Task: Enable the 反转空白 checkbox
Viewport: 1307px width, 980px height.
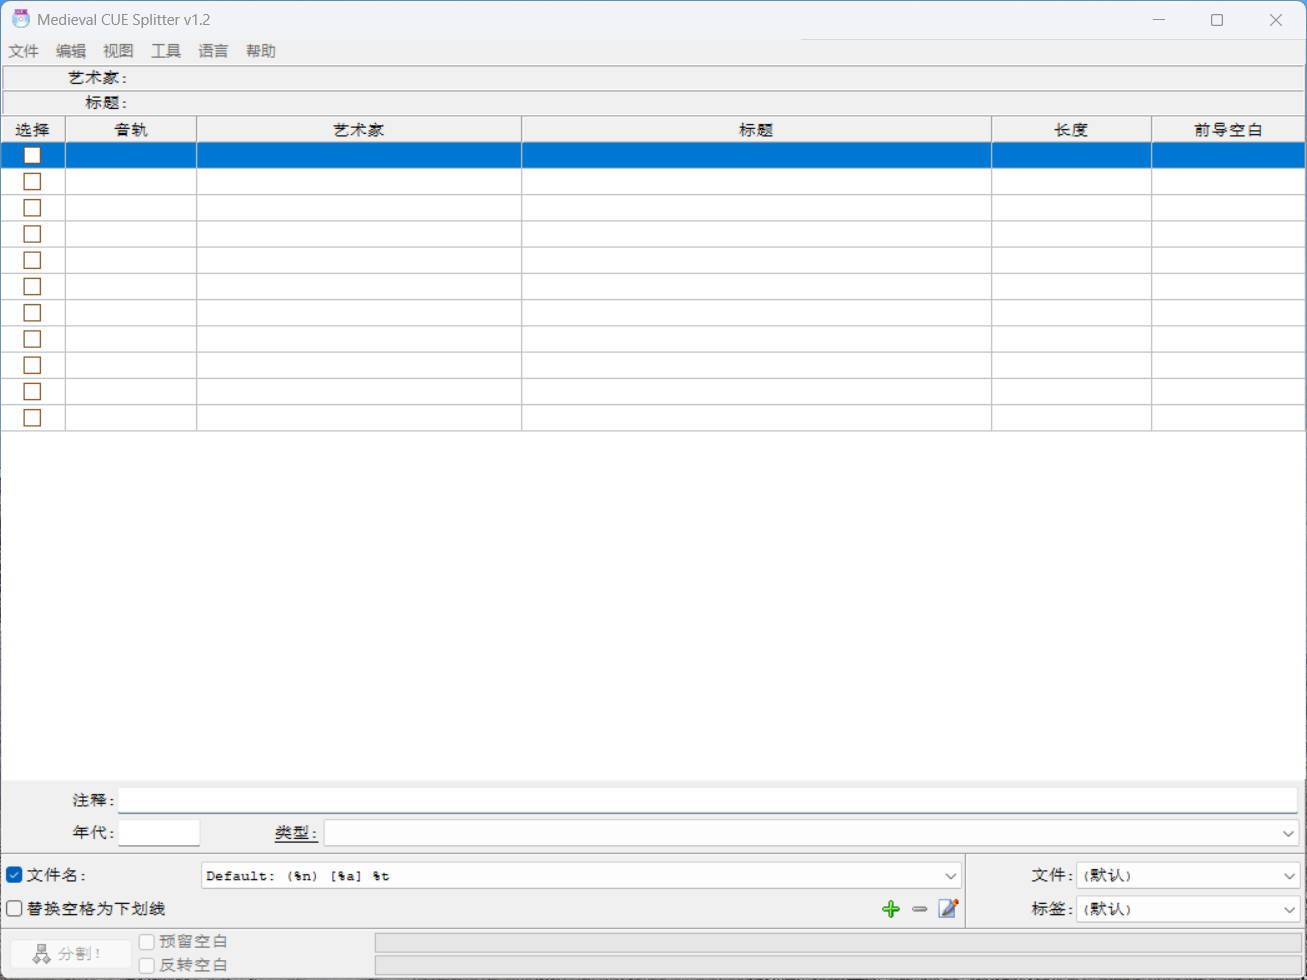Action: pyautogui.click(x=146, y=965)
